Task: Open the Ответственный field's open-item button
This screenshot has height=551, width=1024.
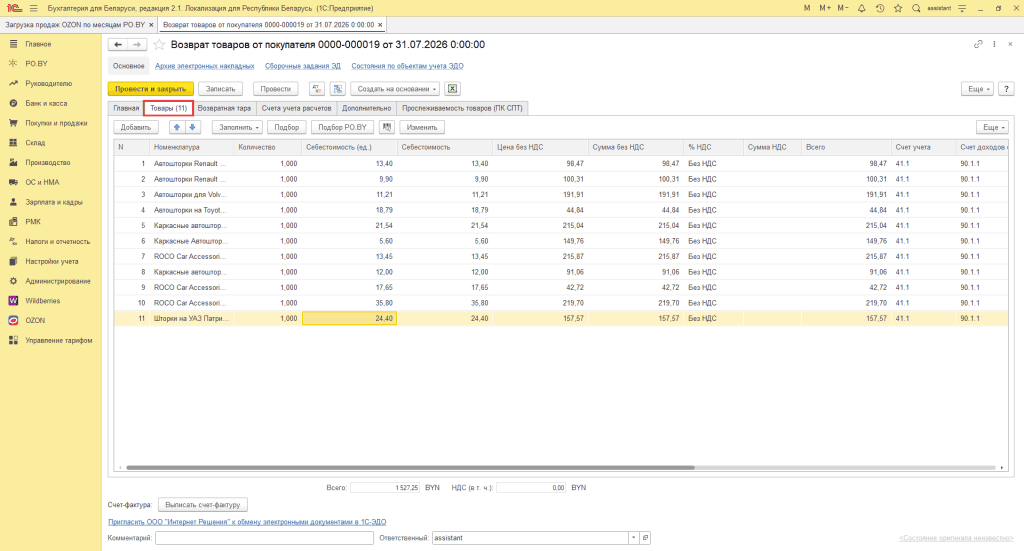Action: [x=645, y=538]
